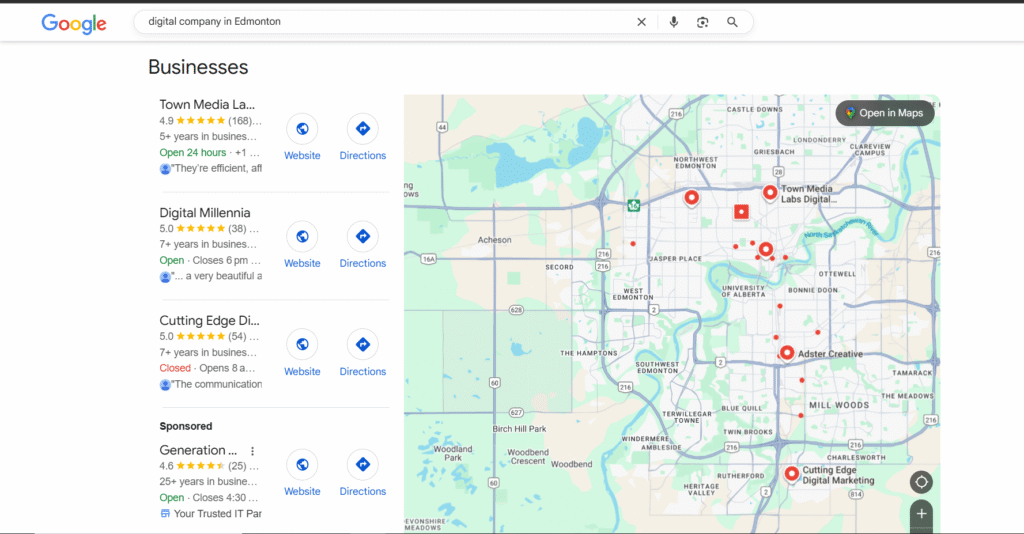Viewport: 1024px width, 534px height.
Task: Click Town Media Labs 4.9 star rating
Action: (x=200, y=121)
